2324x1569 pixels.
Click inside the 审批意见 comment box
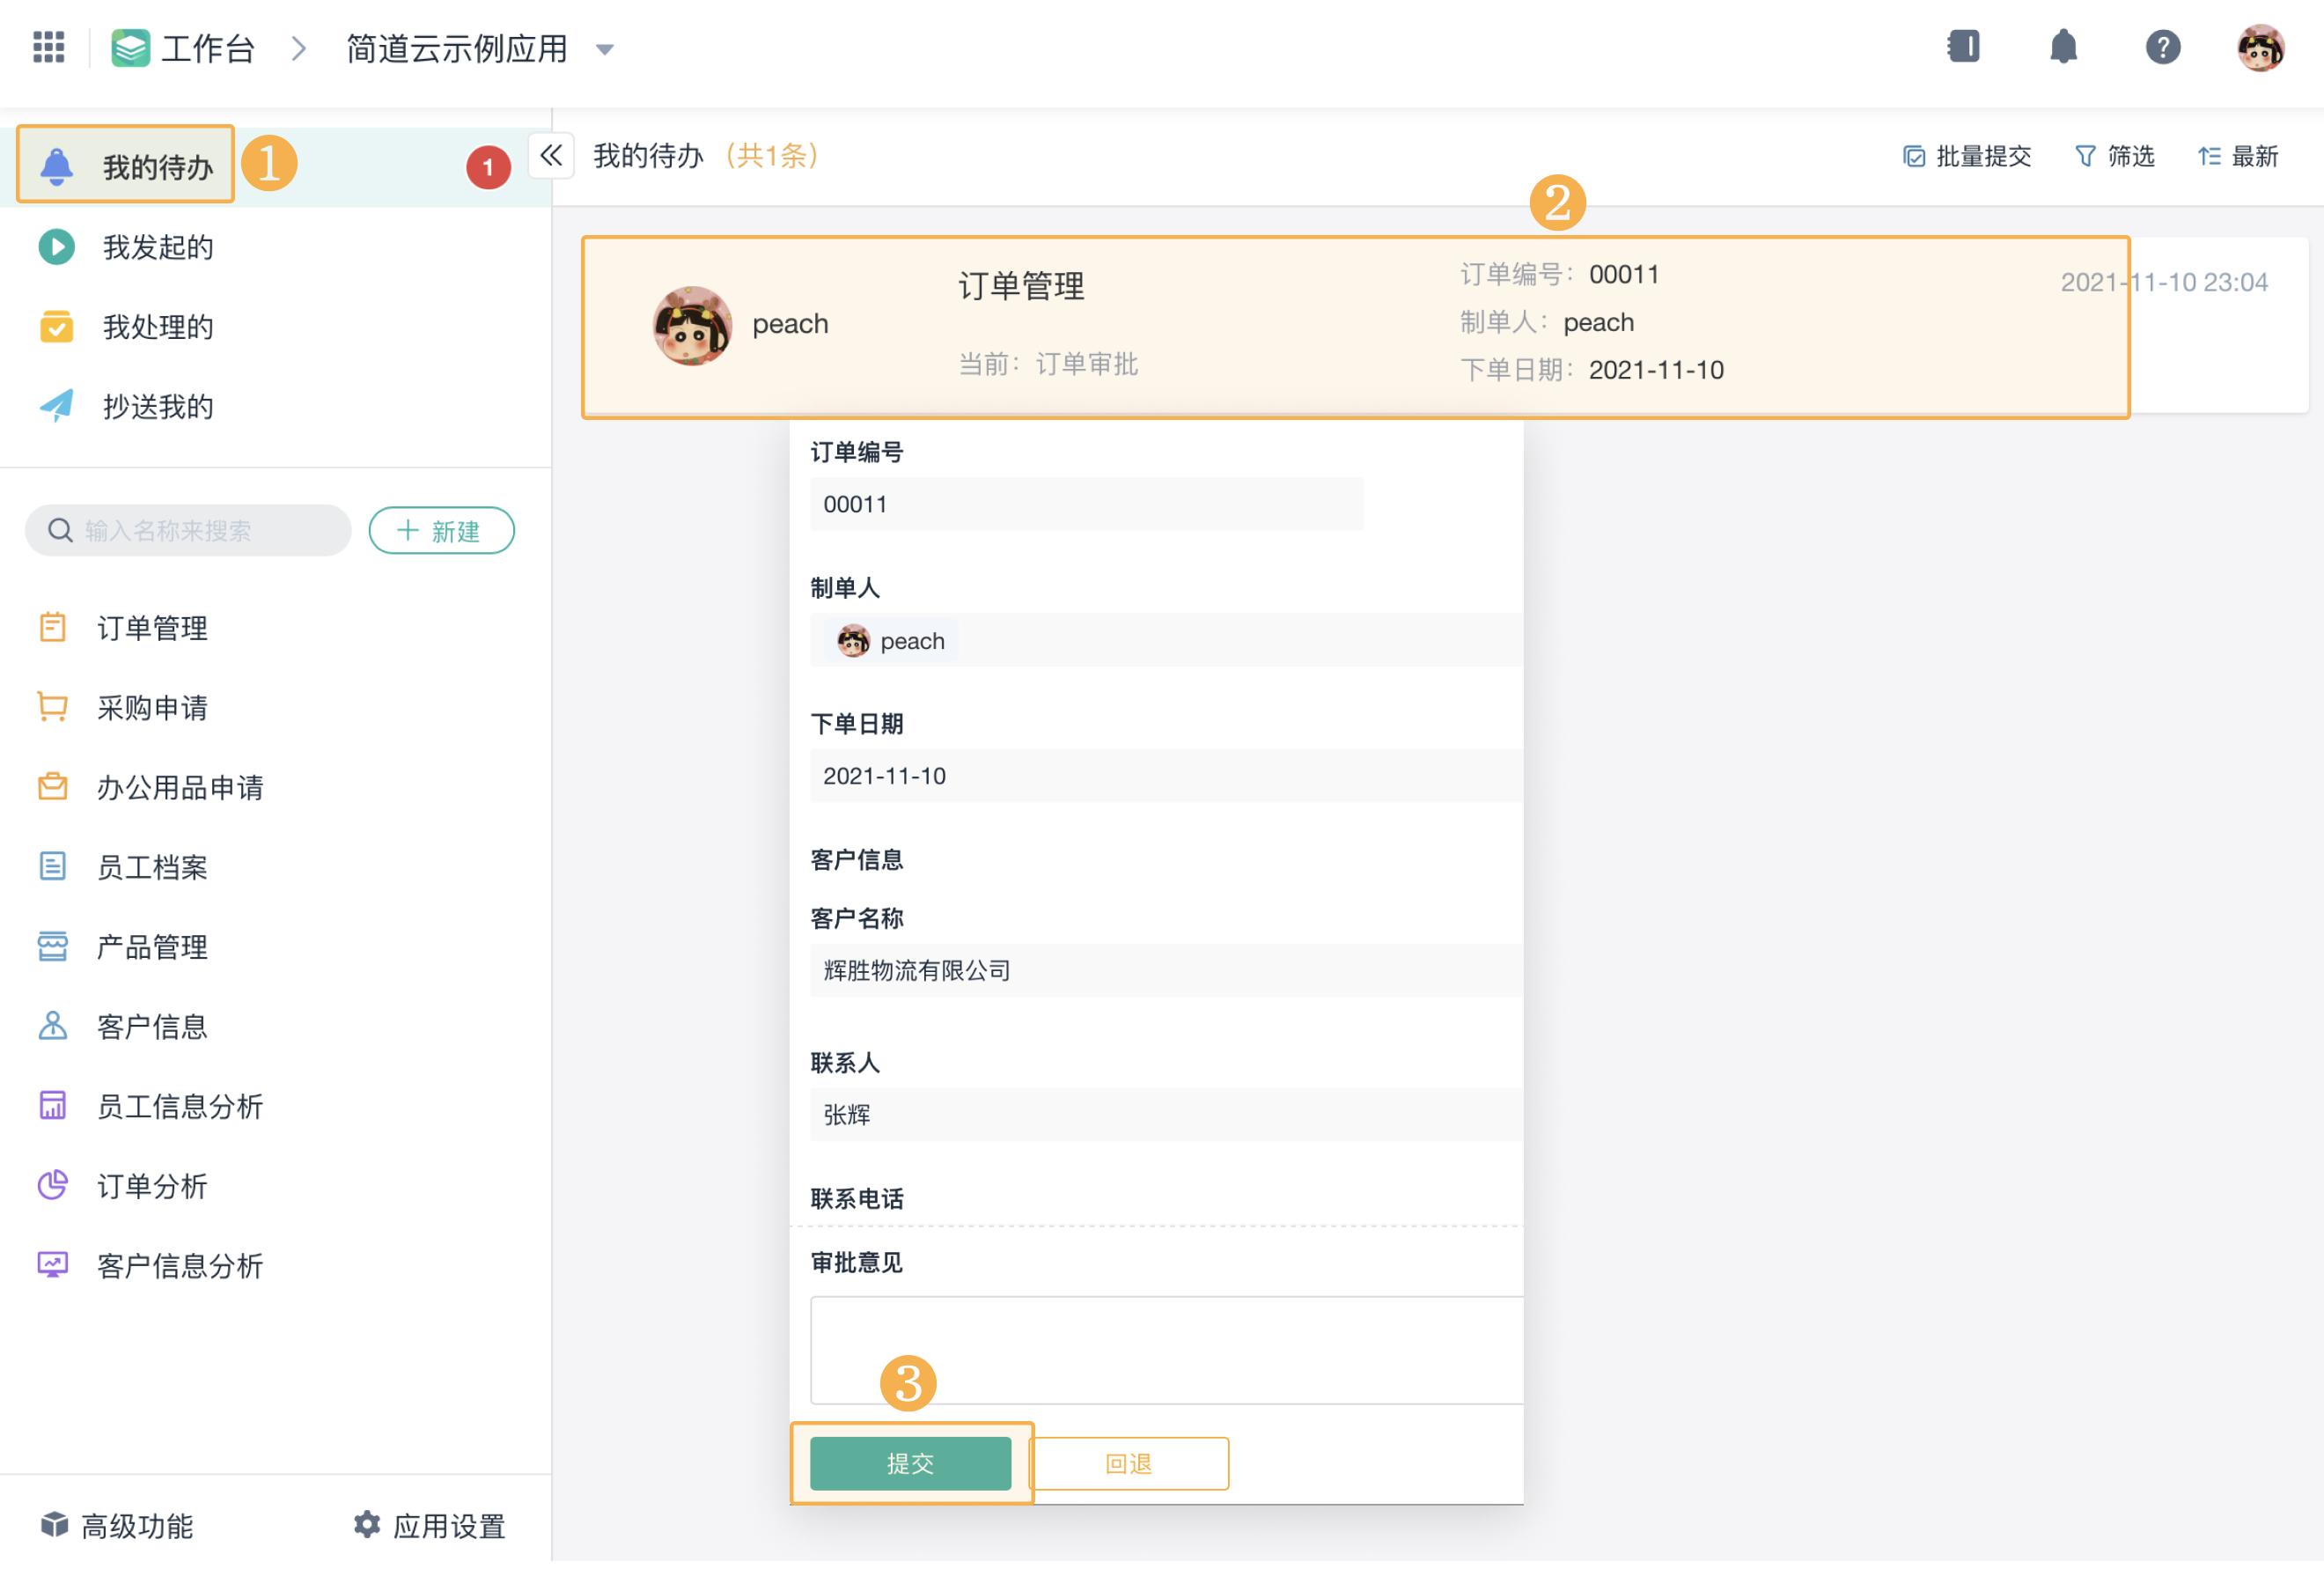pos(1165,1348)
